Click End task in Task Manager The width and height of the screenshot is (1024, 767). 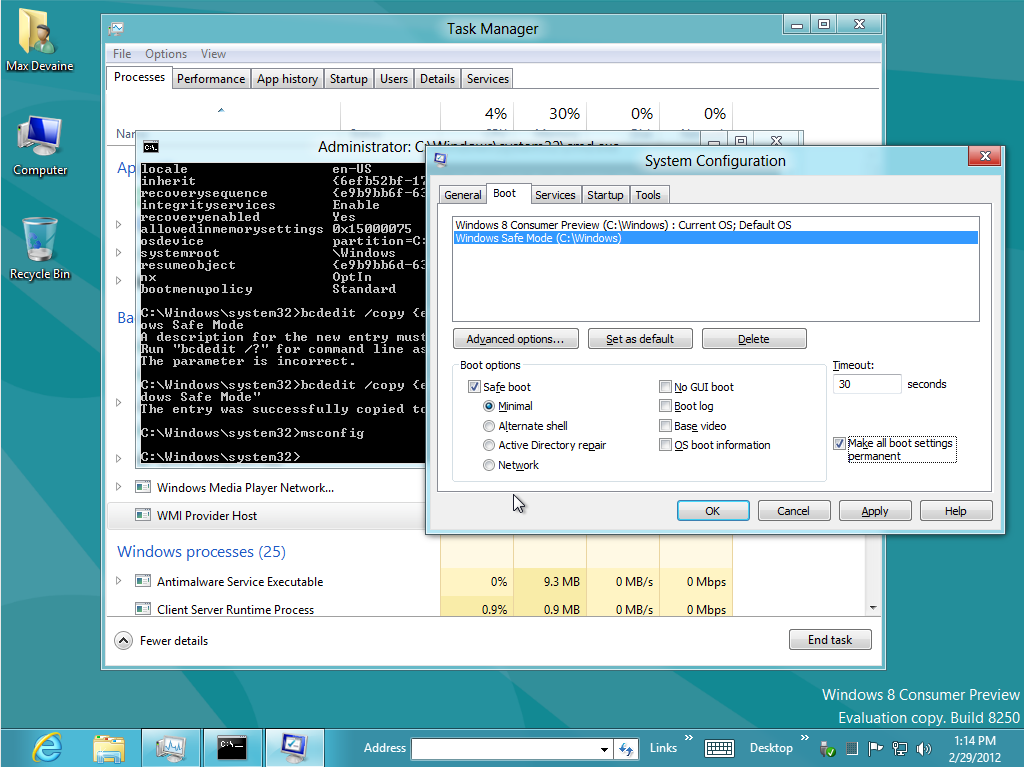click(x=830, y=640)
